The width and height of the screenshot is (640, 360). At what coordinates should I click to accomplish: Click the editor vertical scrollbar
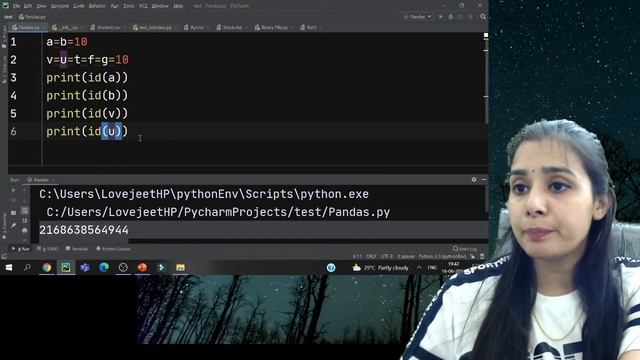pyautogui.click(x=486, y=82)
